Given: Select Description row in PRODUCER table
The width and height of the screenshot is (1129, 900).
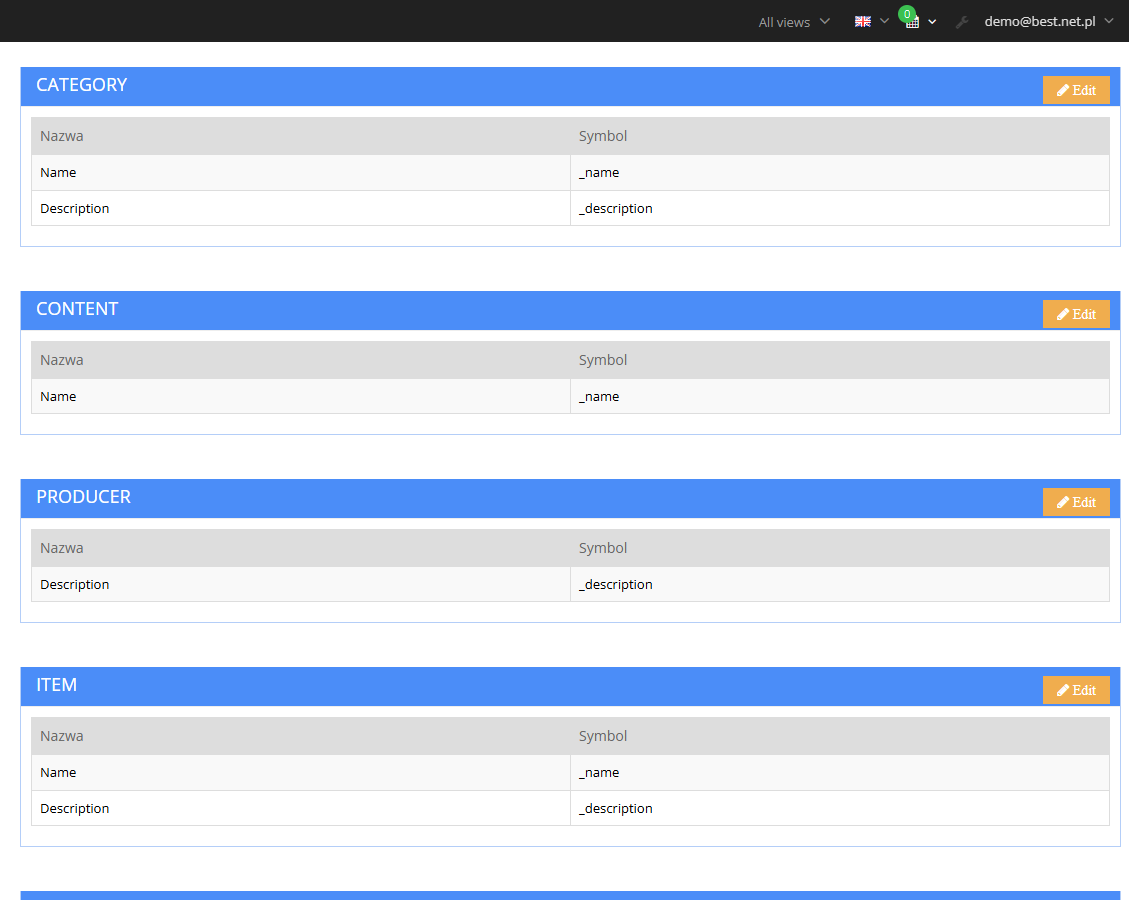Looking at the screenshot, I should click(570, 584).
